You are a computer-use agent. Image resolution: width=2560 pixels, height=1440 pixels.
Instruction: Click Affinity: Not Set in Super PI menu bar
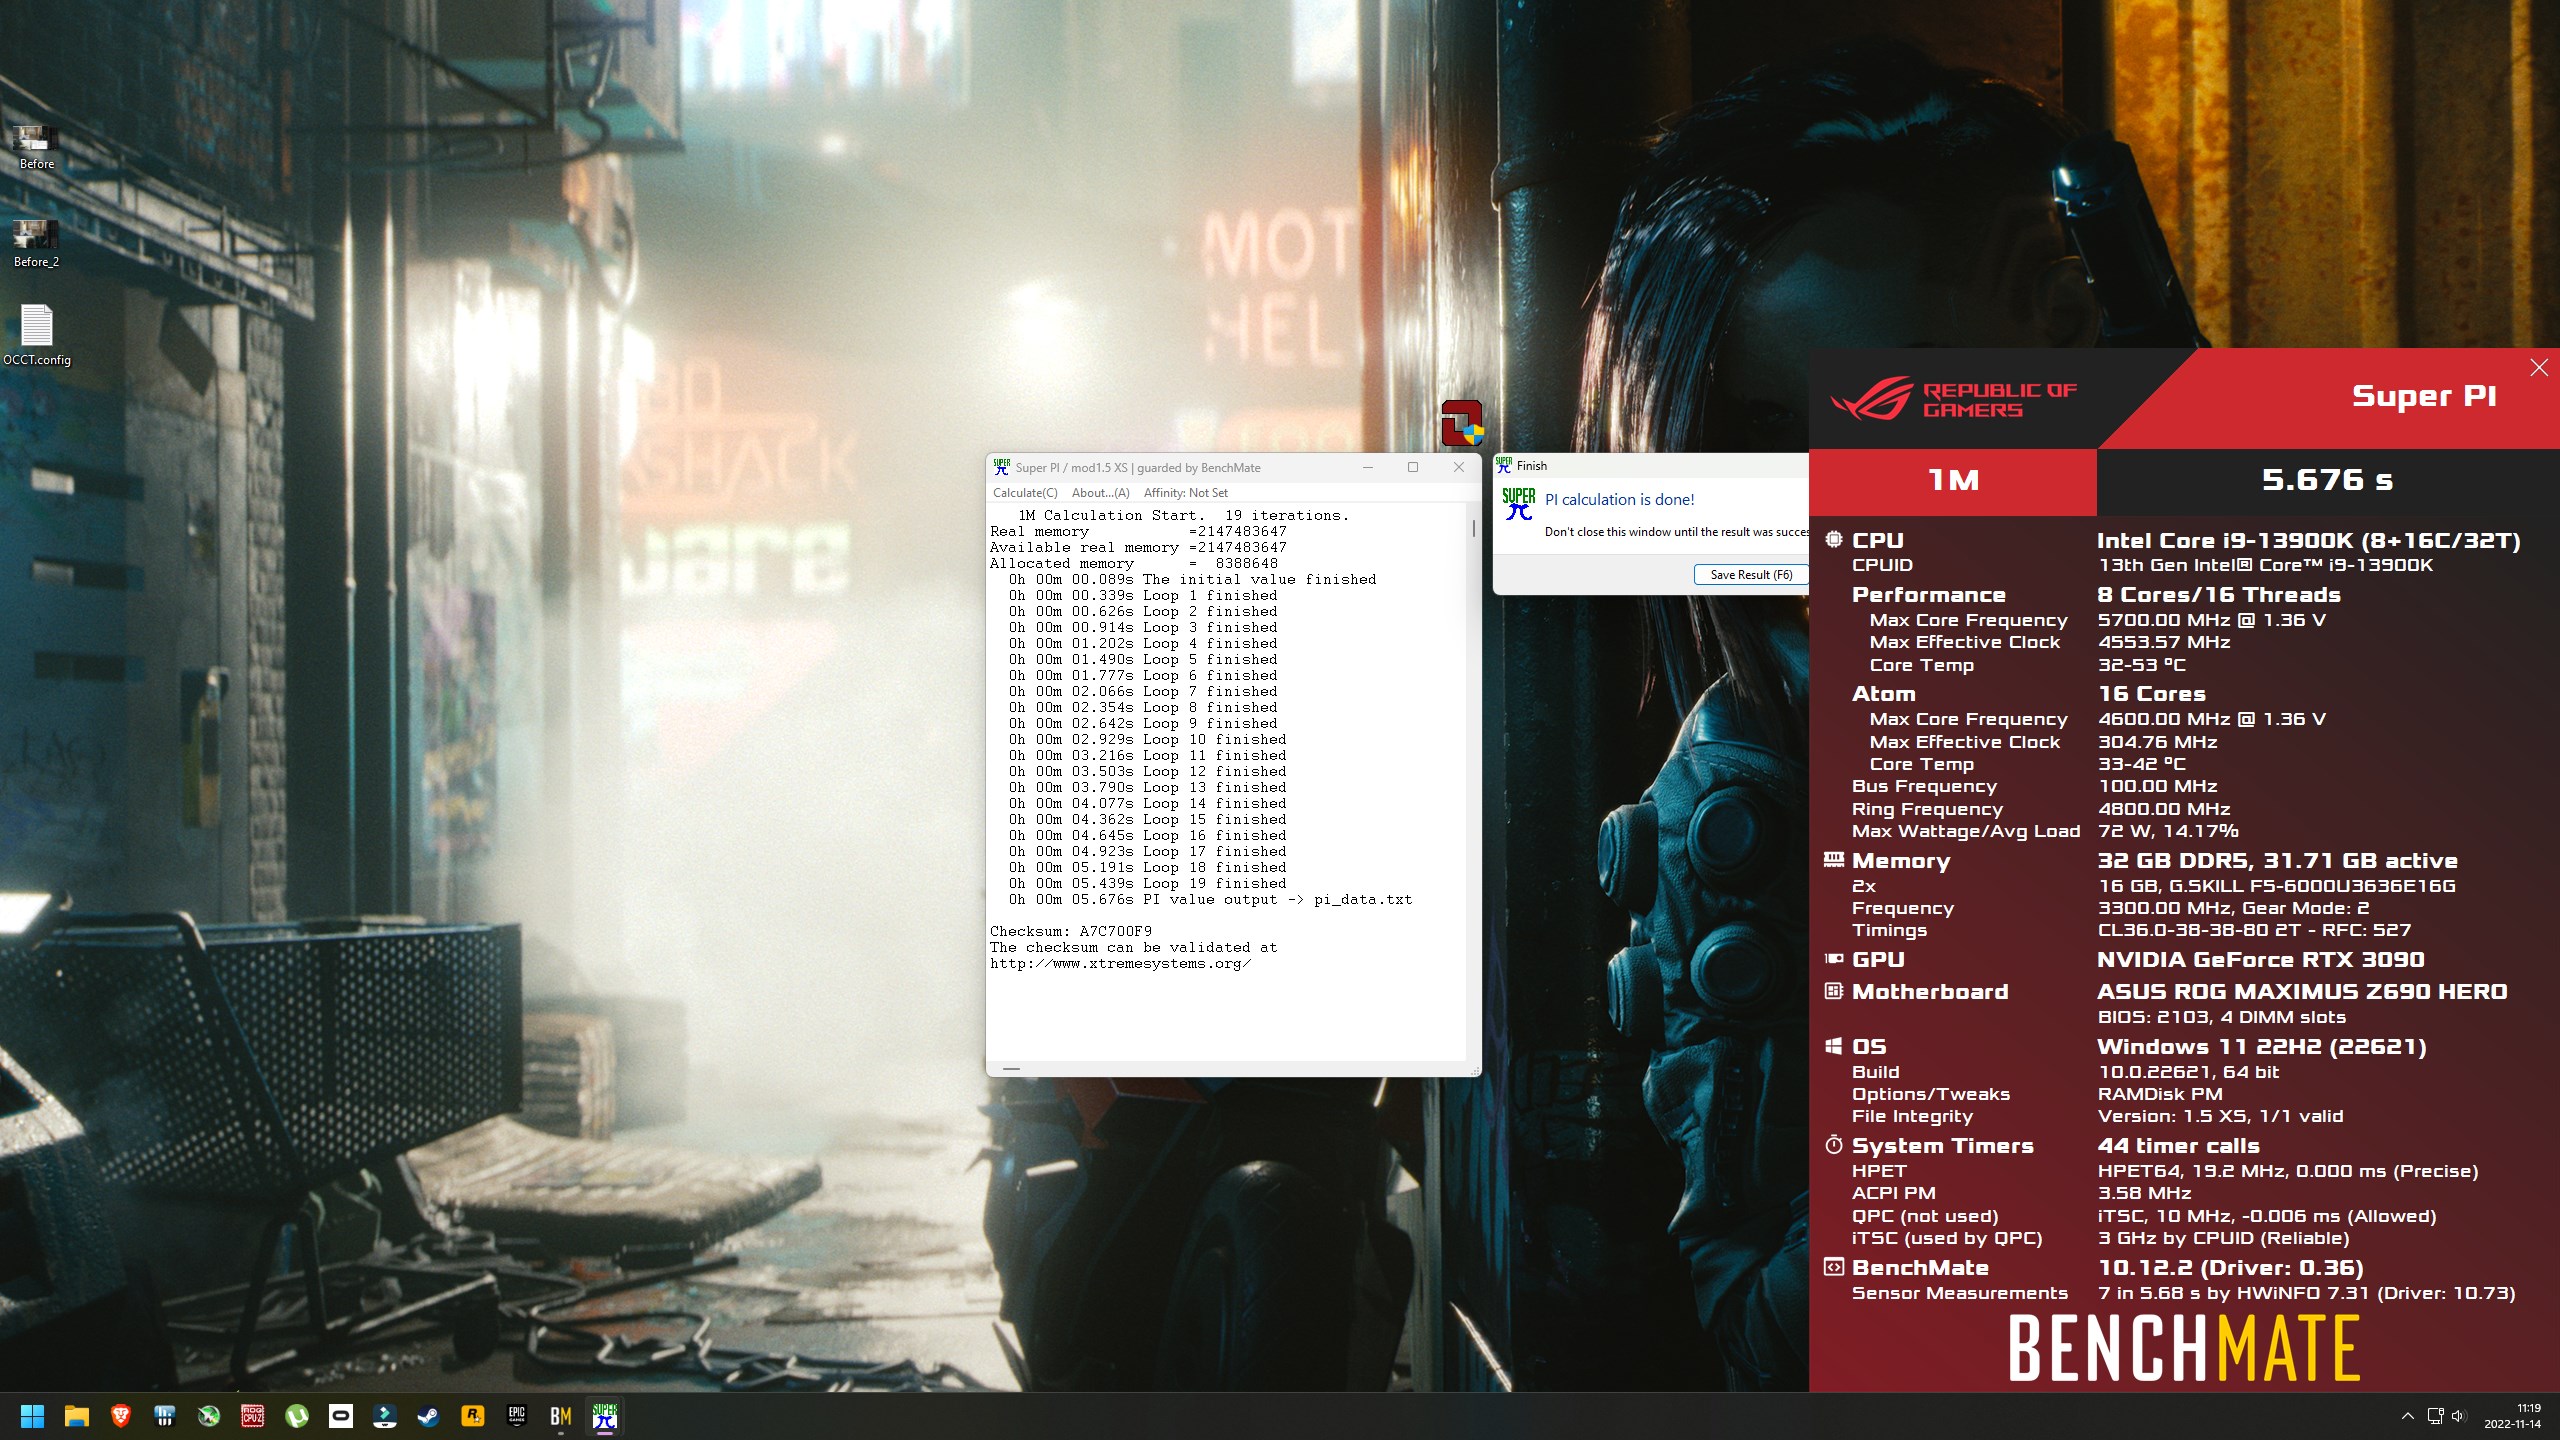click(x=1185, y=493)
